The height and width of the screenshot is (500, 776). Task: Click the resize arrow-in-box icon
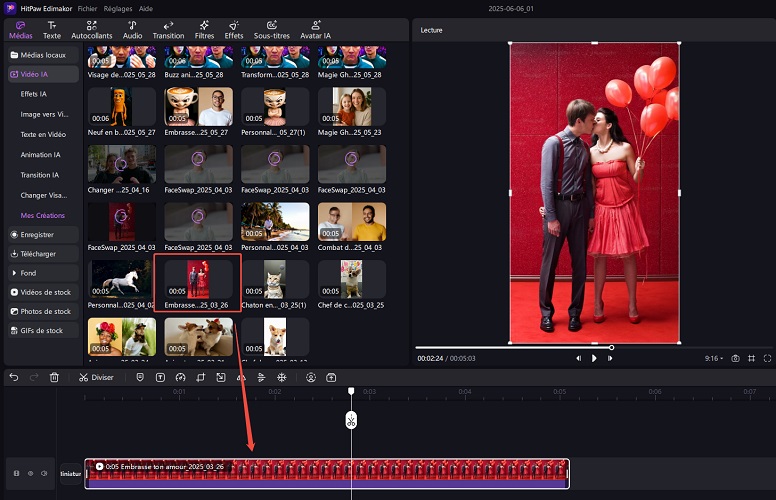coord(221,377)
